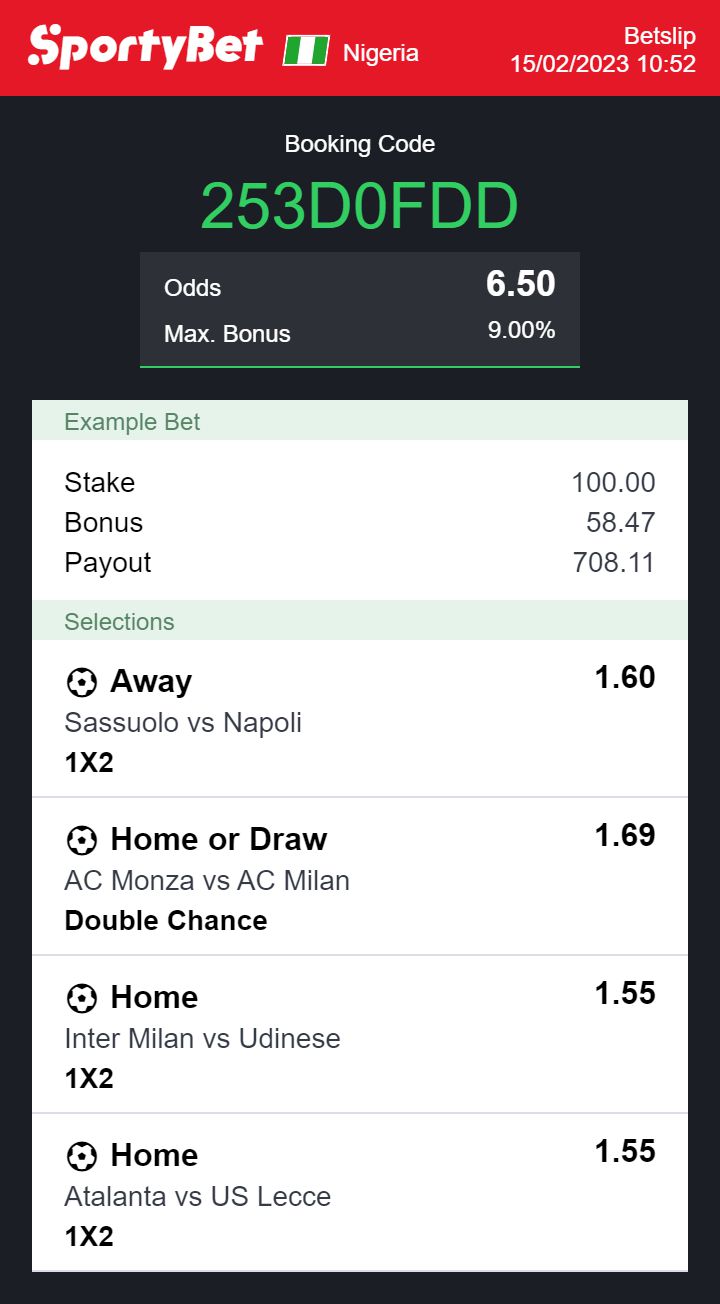Click the SportyBet logo
Image resolution: width=720 pixels, height=1304 pixels.
click(x=146, y=47)
